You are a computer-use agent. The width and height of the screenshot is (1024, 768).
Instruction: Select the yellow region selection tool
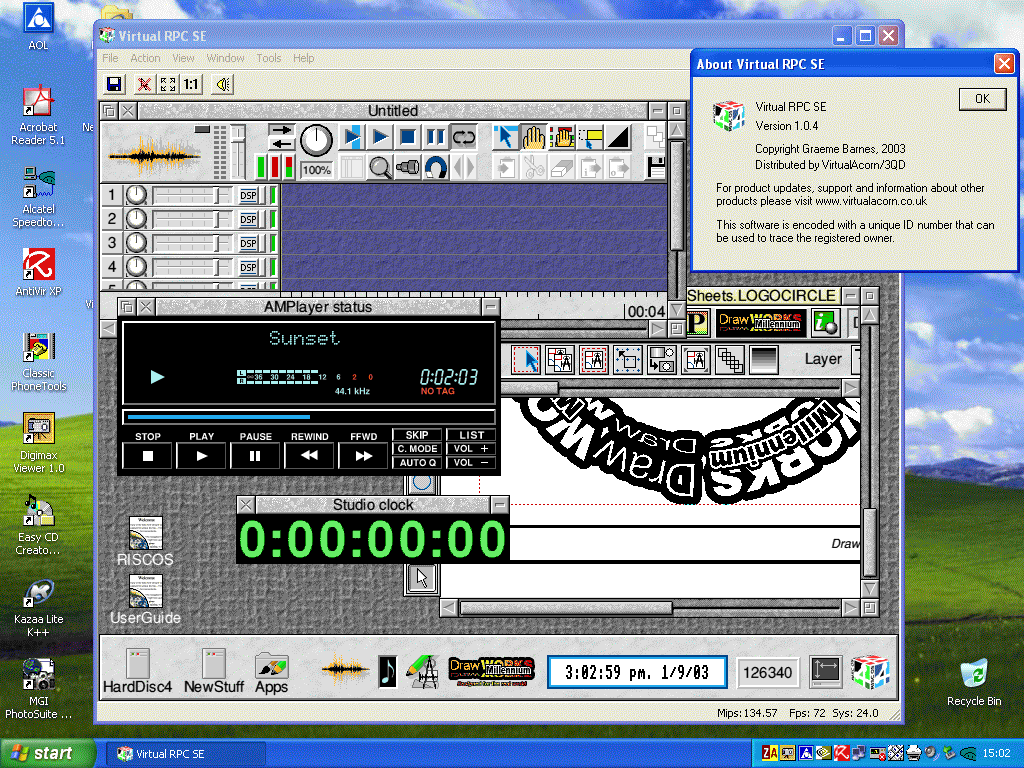coord(589,137)
